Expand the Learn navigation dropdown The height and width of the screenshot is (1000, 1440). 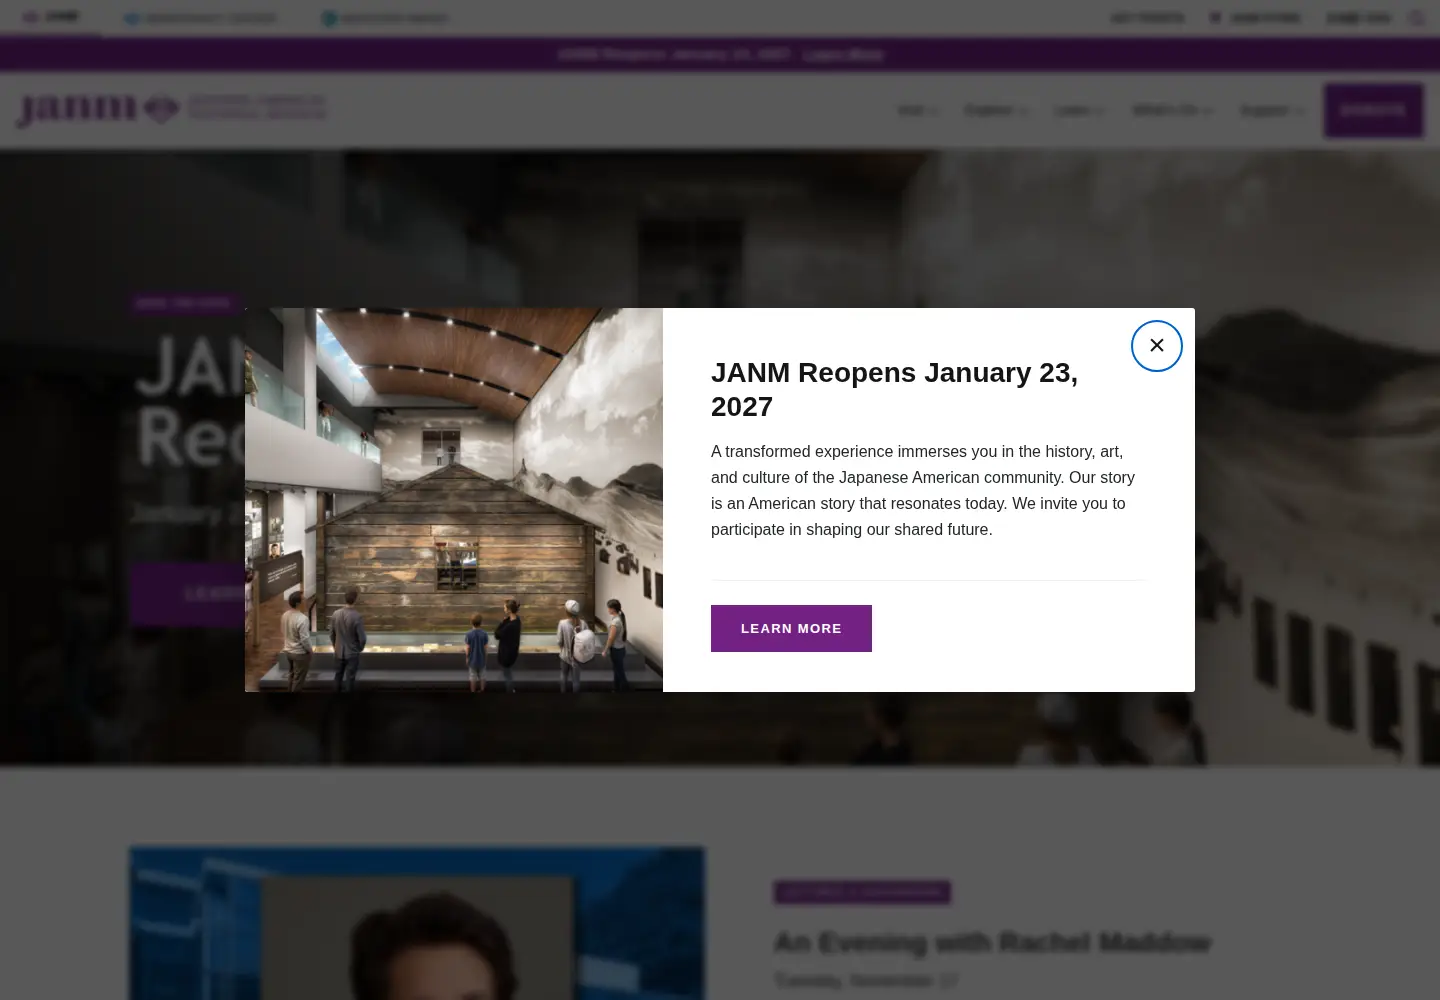coord(1079,110)
